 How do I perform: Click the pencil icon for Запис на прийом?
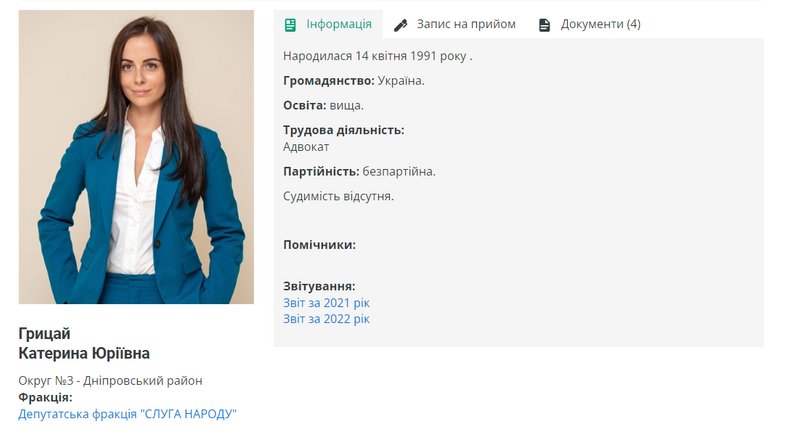tap(401, 25)
